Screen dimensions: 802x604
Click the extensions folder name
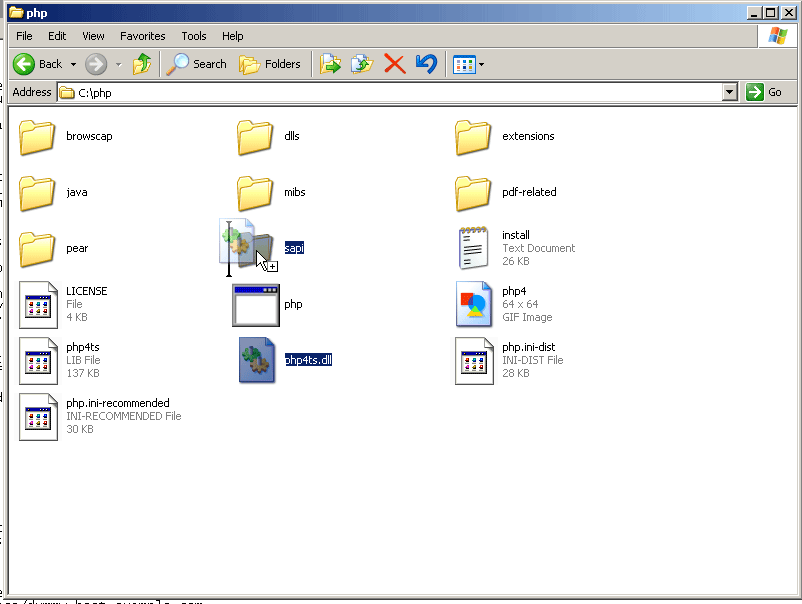click(x=528, y=136)
